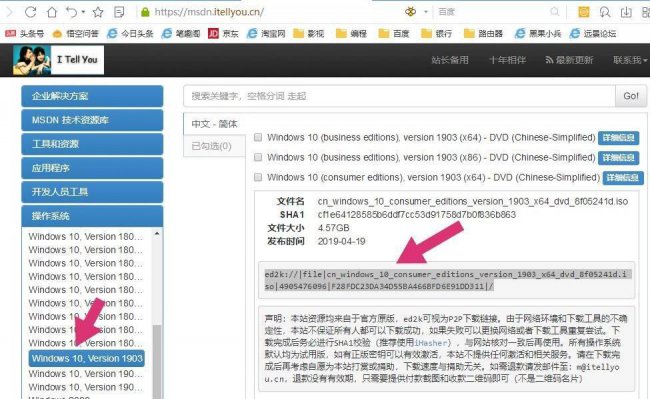Reload the page with the refresh icon
This screenshot has width=650, height=399.
click(31, 12)
